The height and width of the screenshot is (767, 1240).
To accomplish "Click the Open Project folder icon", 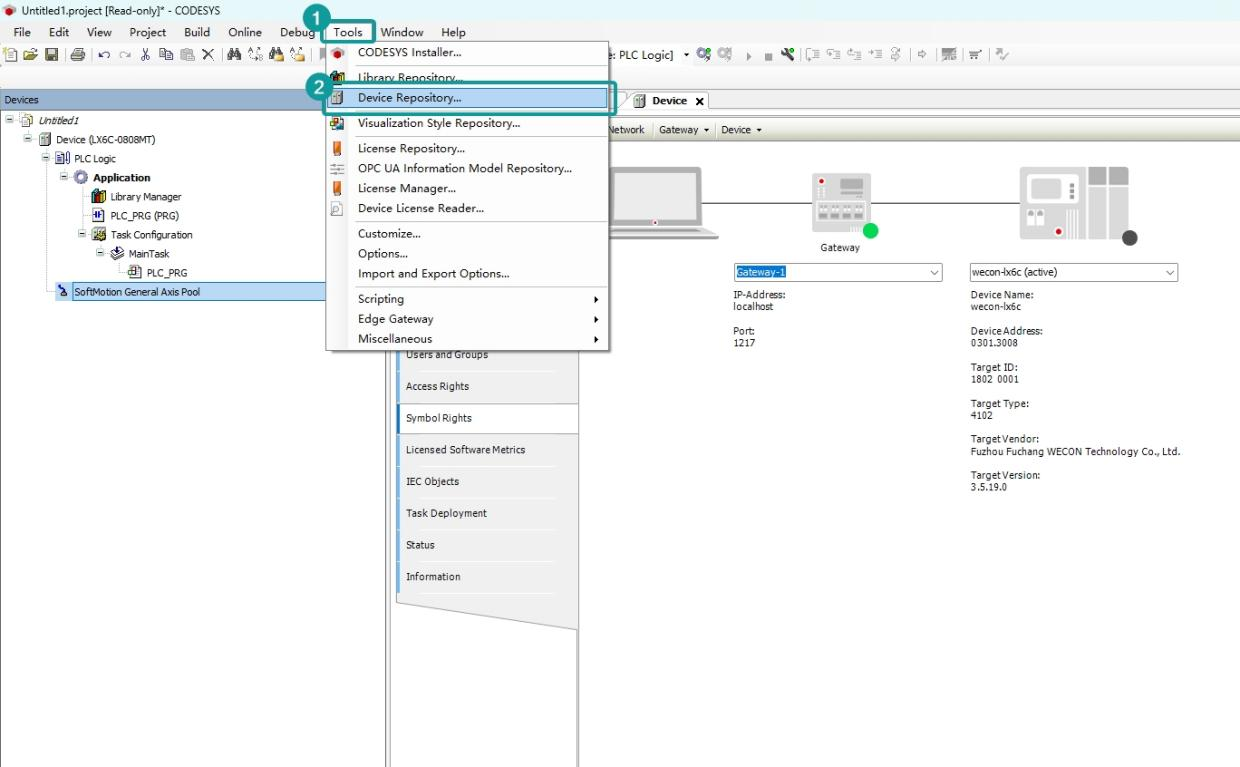I will point(31,55).
